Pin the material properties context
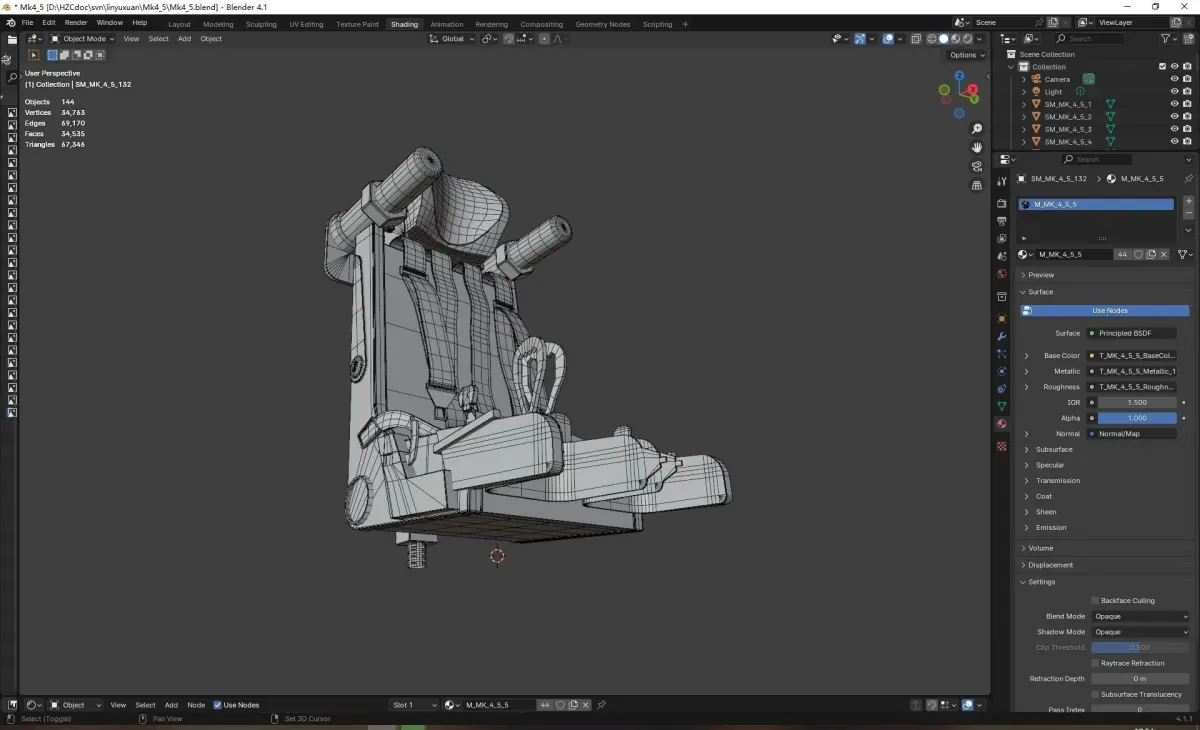This screenshot has height=730, width=1200. pos(1188,179)
